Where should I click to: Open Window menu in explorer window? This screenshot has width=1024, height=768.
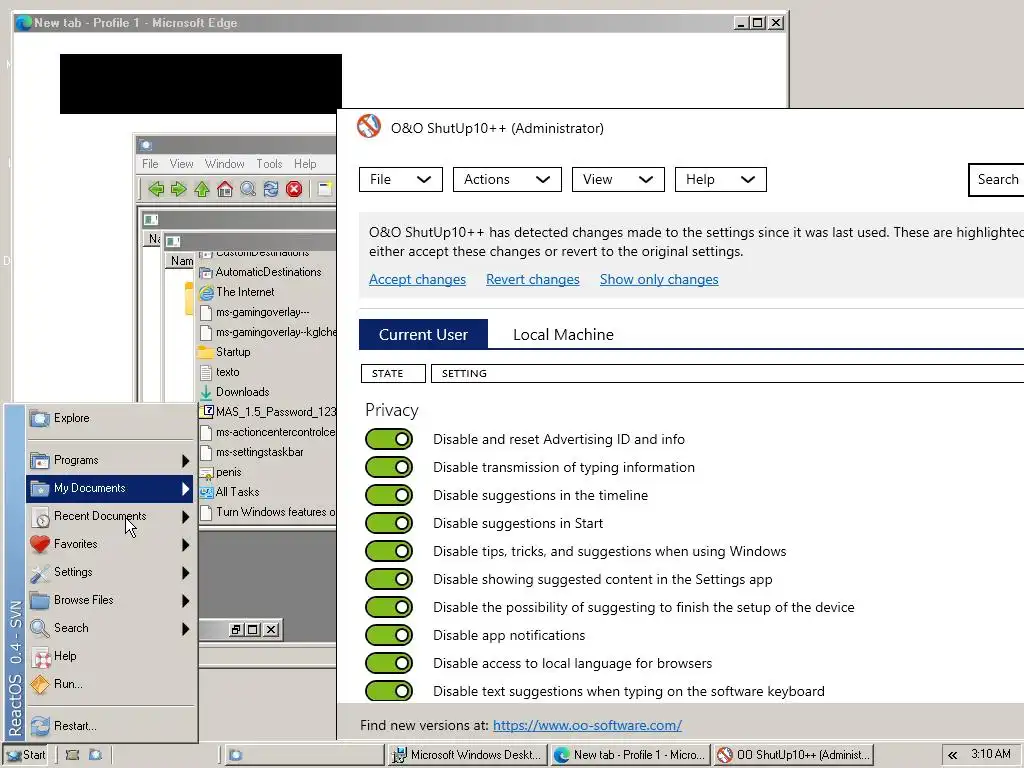pyautogui.click(x=225, y=164)
